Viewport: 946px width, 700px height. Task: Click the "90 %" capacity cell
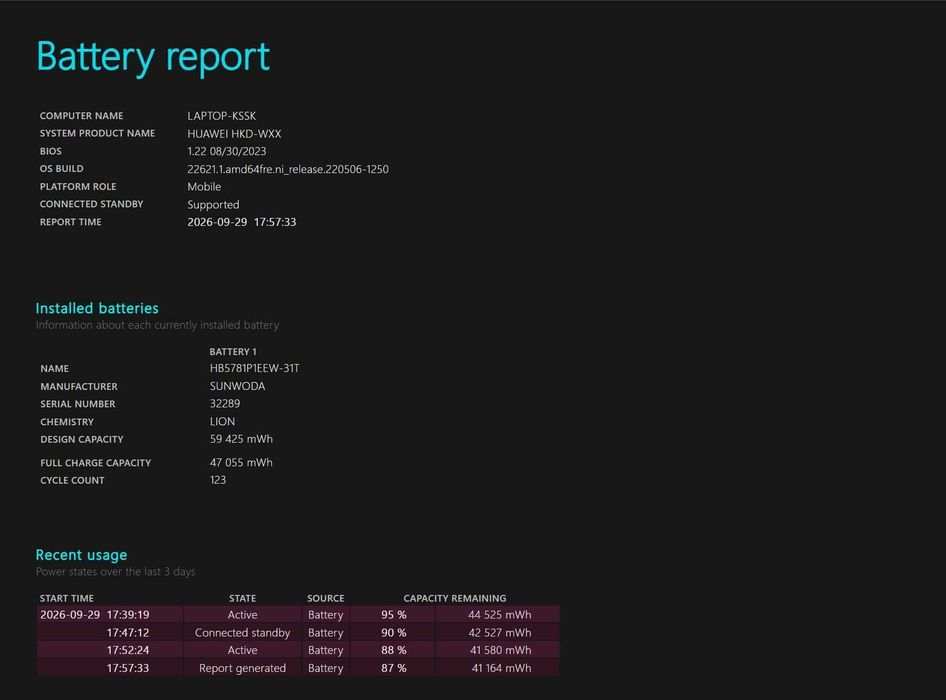click(393, 633)
